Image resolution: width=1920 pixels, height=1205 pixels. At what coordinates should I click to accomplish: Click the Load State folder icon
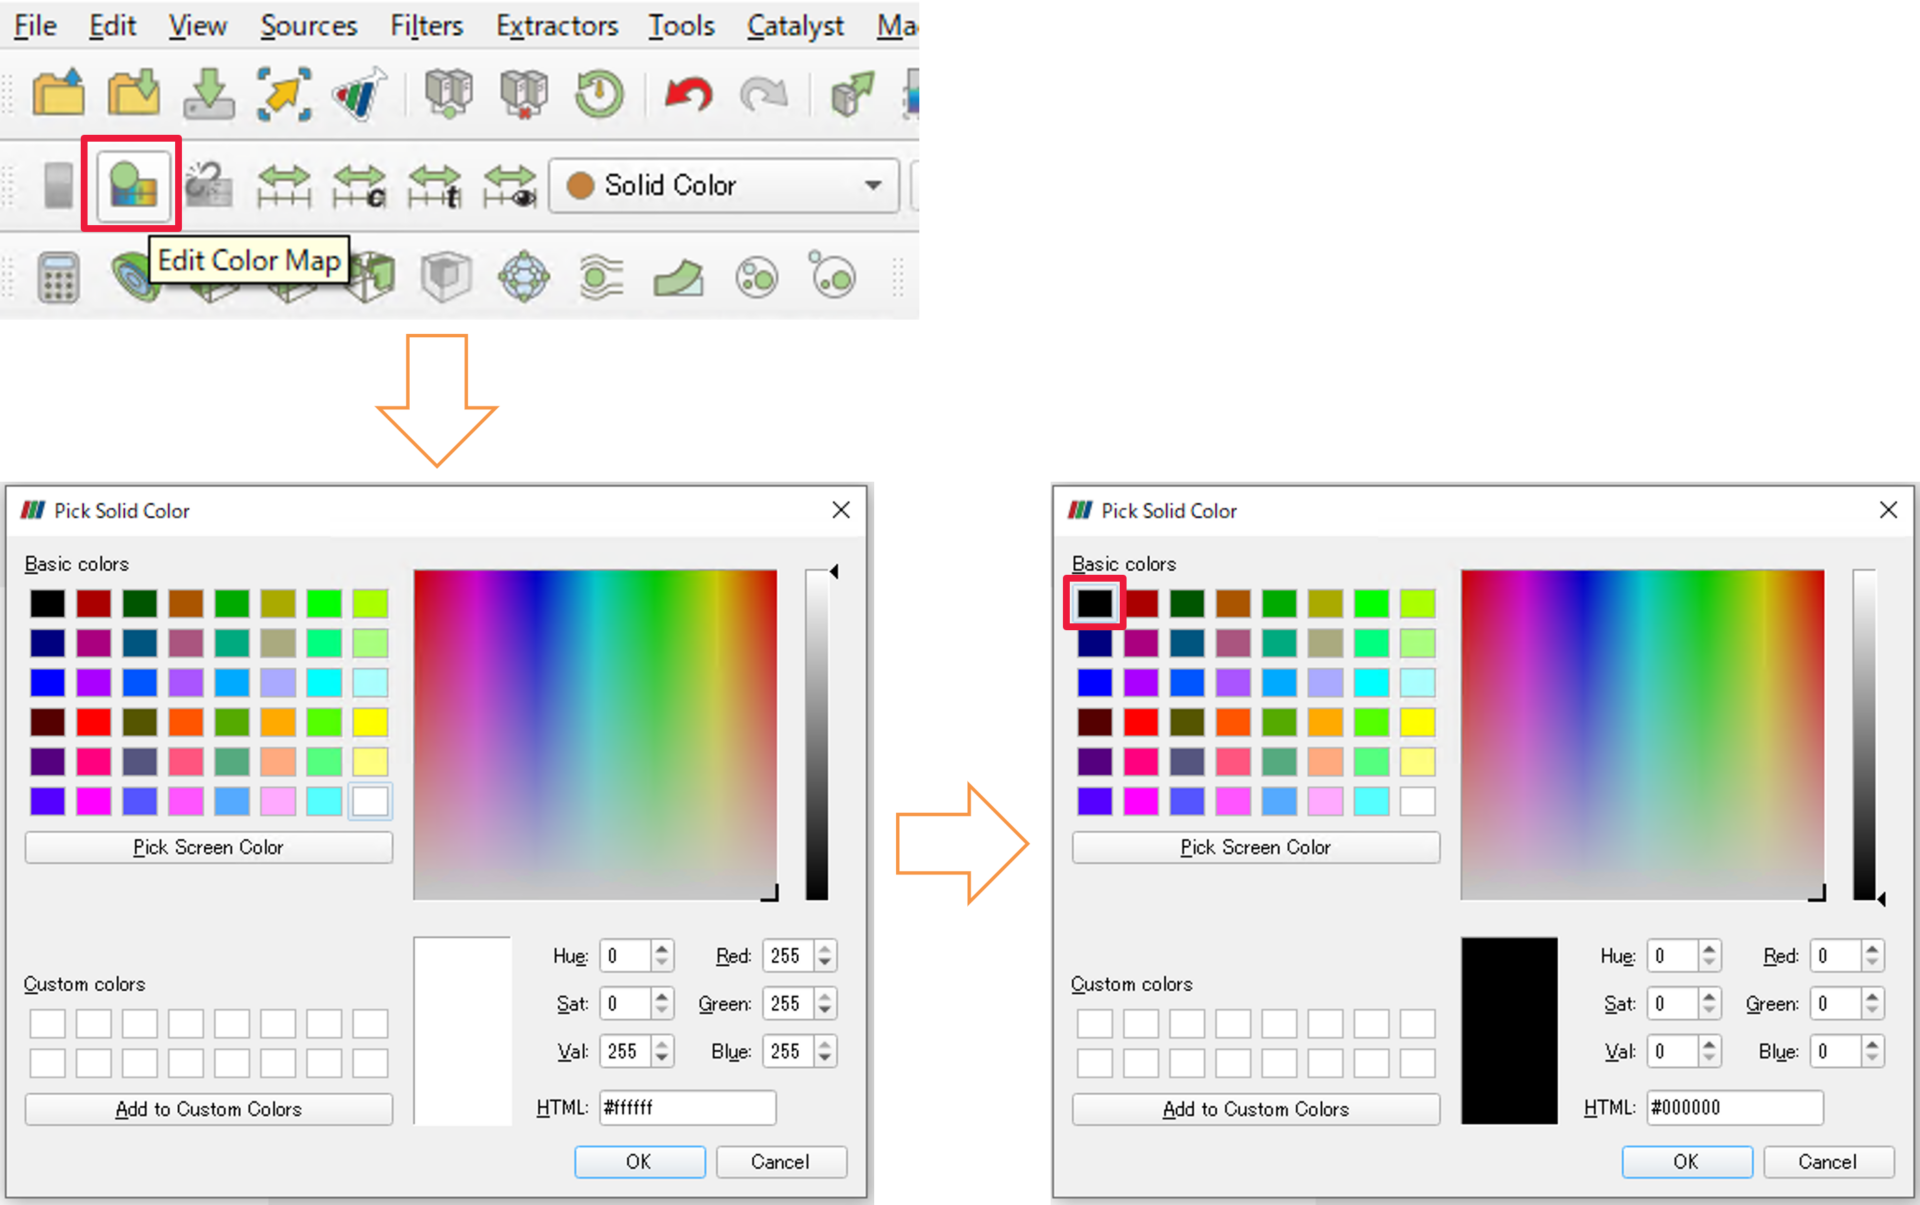pos(133,94)
